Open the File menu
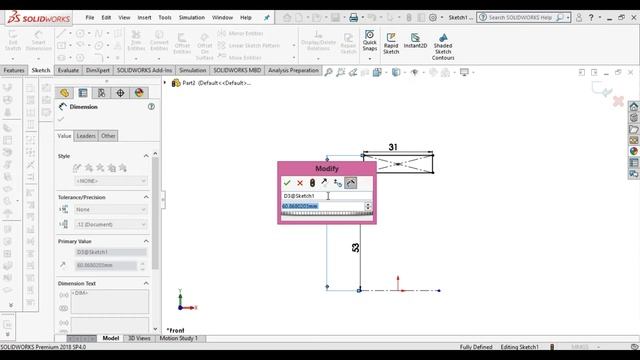640x360 pixels. tap(90, 18)
